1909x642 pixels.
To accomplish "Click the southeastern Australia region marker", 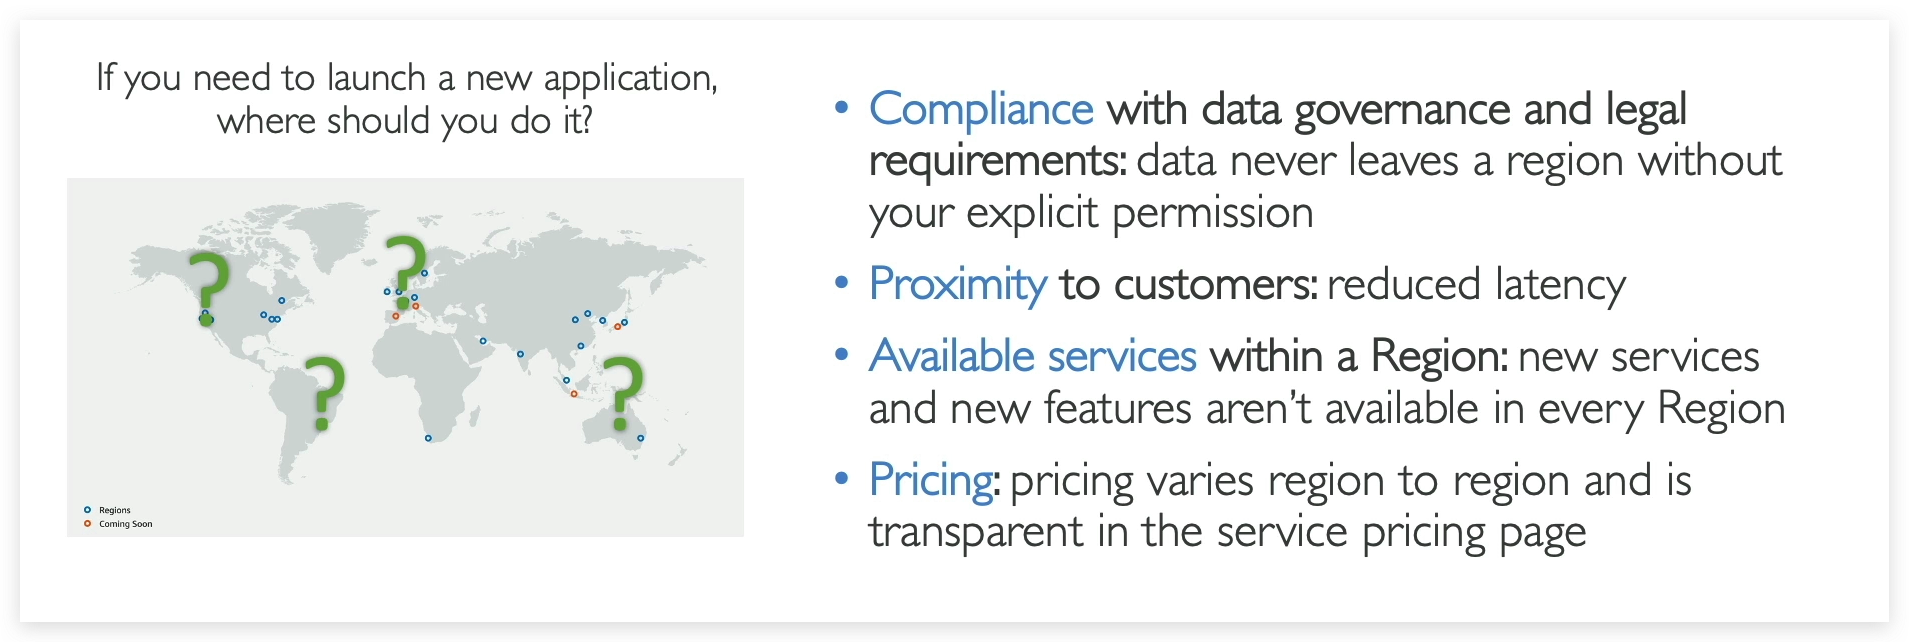I will click(x=640, y=438).
